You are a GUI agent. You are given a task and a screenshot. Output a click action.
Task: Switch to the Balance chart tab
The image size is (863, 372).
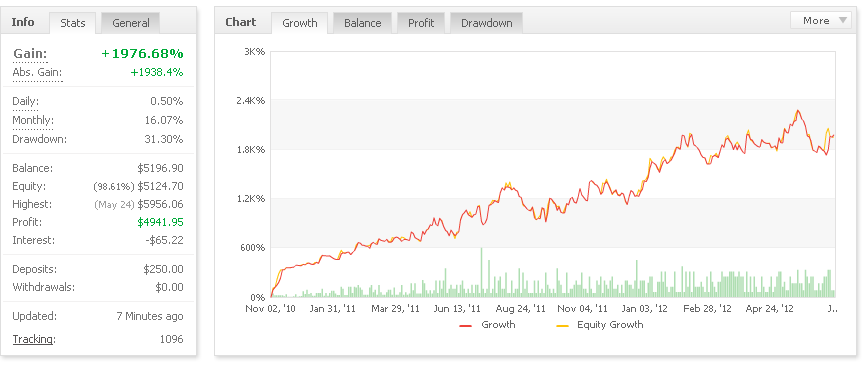363,23
